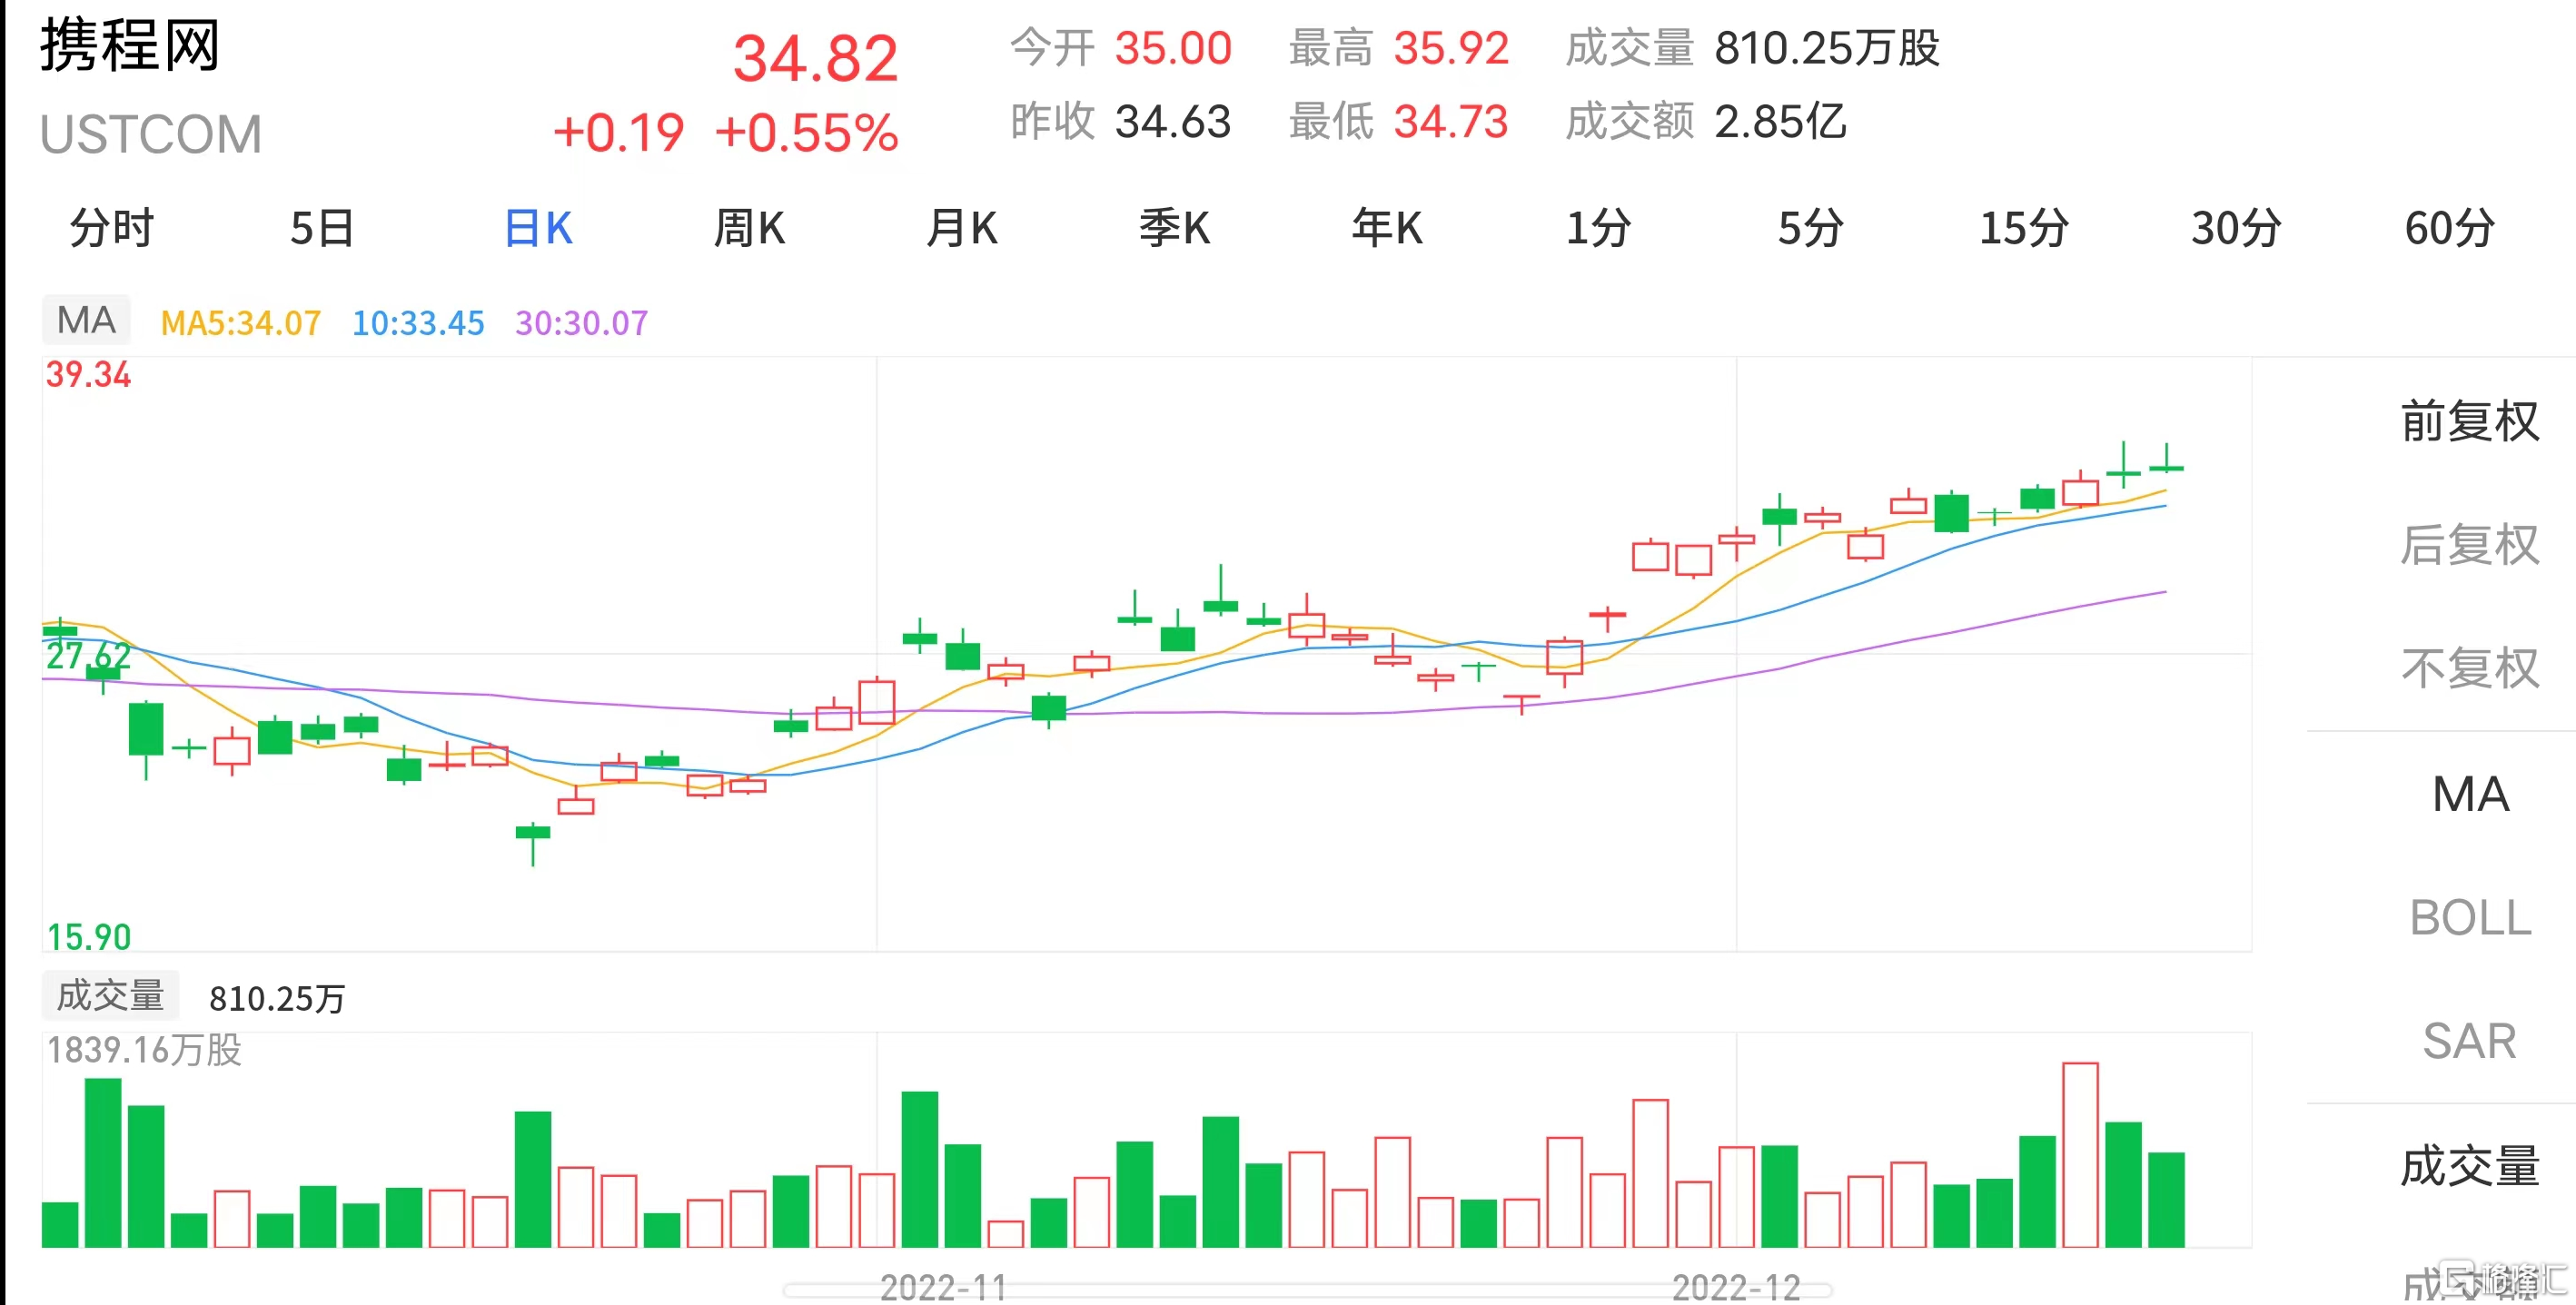2576x1305 pixels.
Task: Switch to 月K monthly chart
Action: click(x=962, y=228)
